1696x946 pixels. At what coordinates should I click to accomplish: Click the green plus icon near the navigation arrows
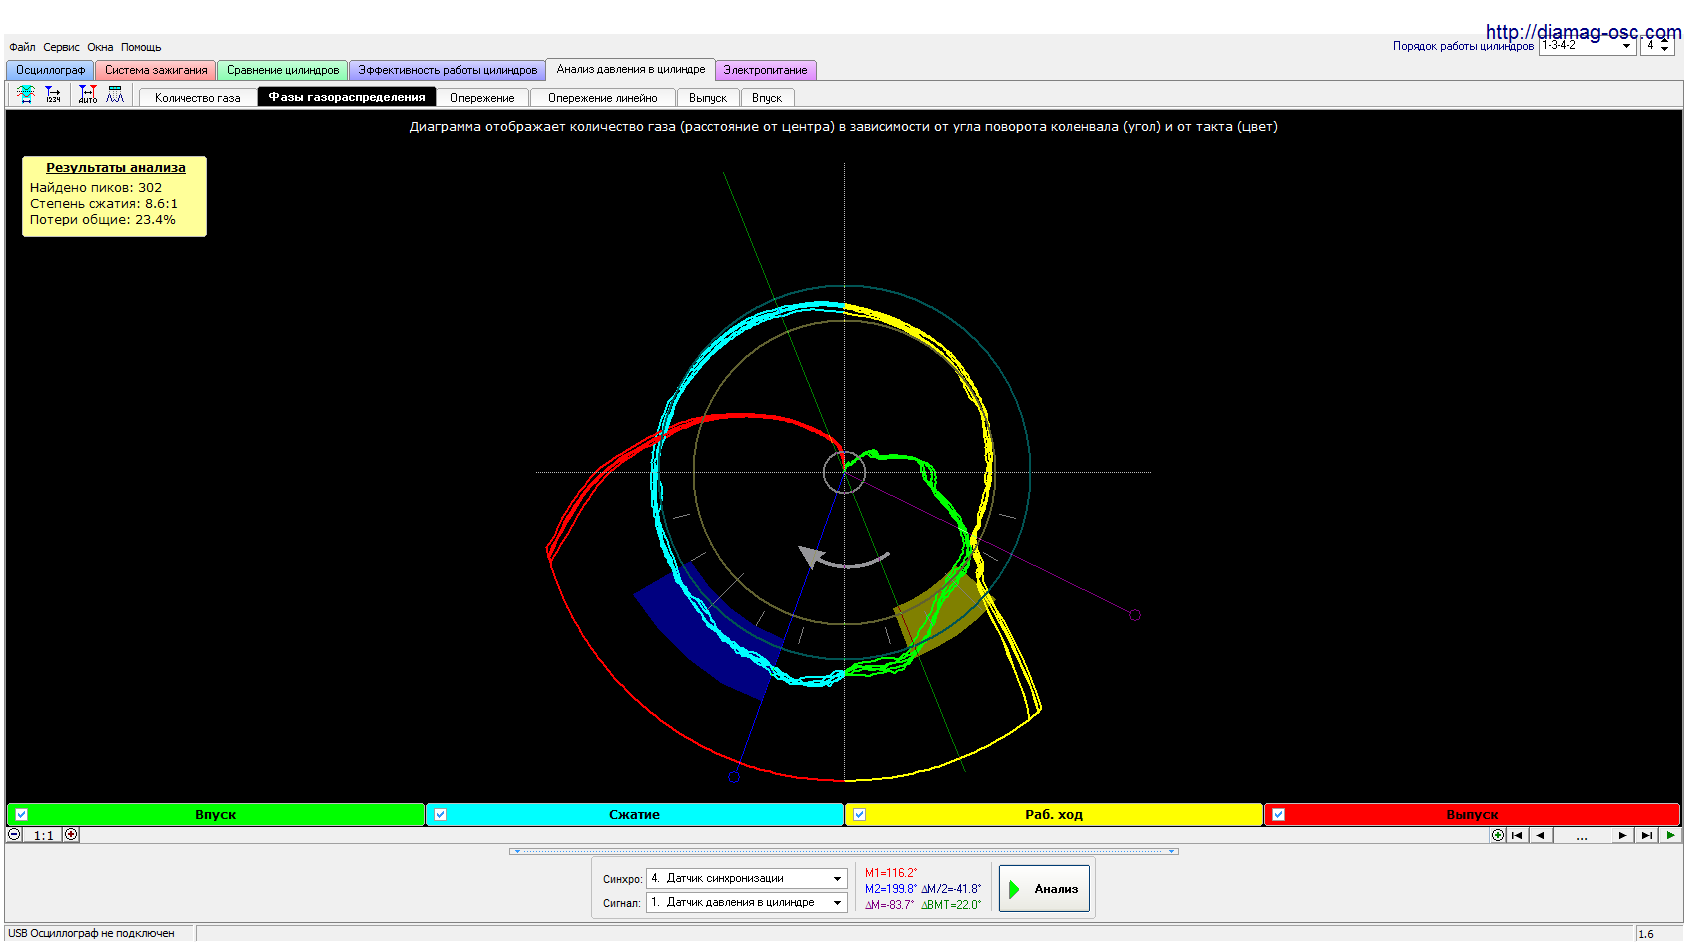coord(1497,835)
